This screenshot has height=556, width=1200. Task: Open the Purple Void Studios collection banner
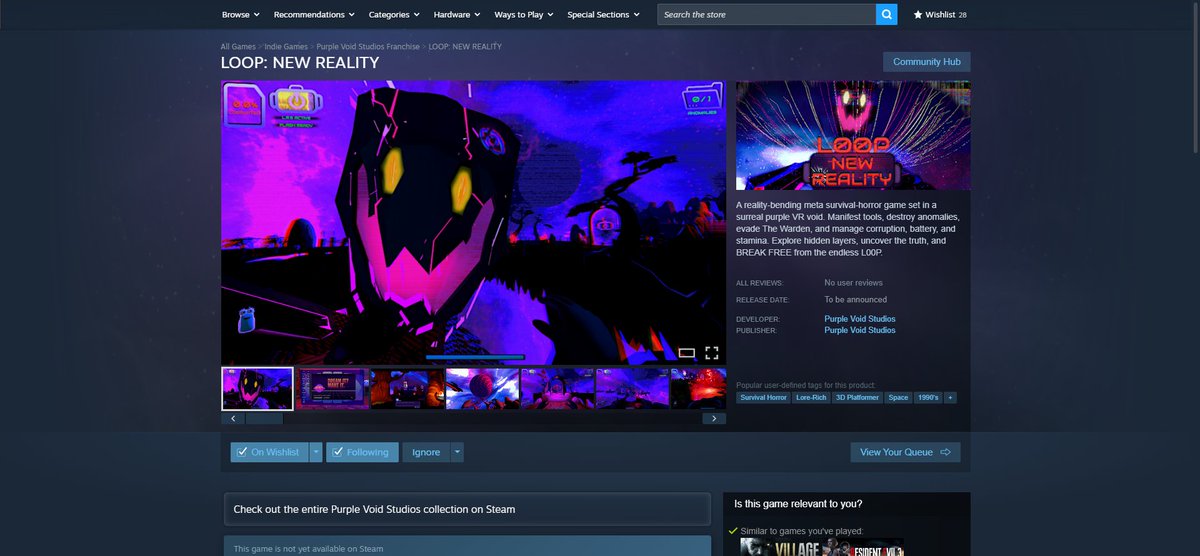[467, 509]
